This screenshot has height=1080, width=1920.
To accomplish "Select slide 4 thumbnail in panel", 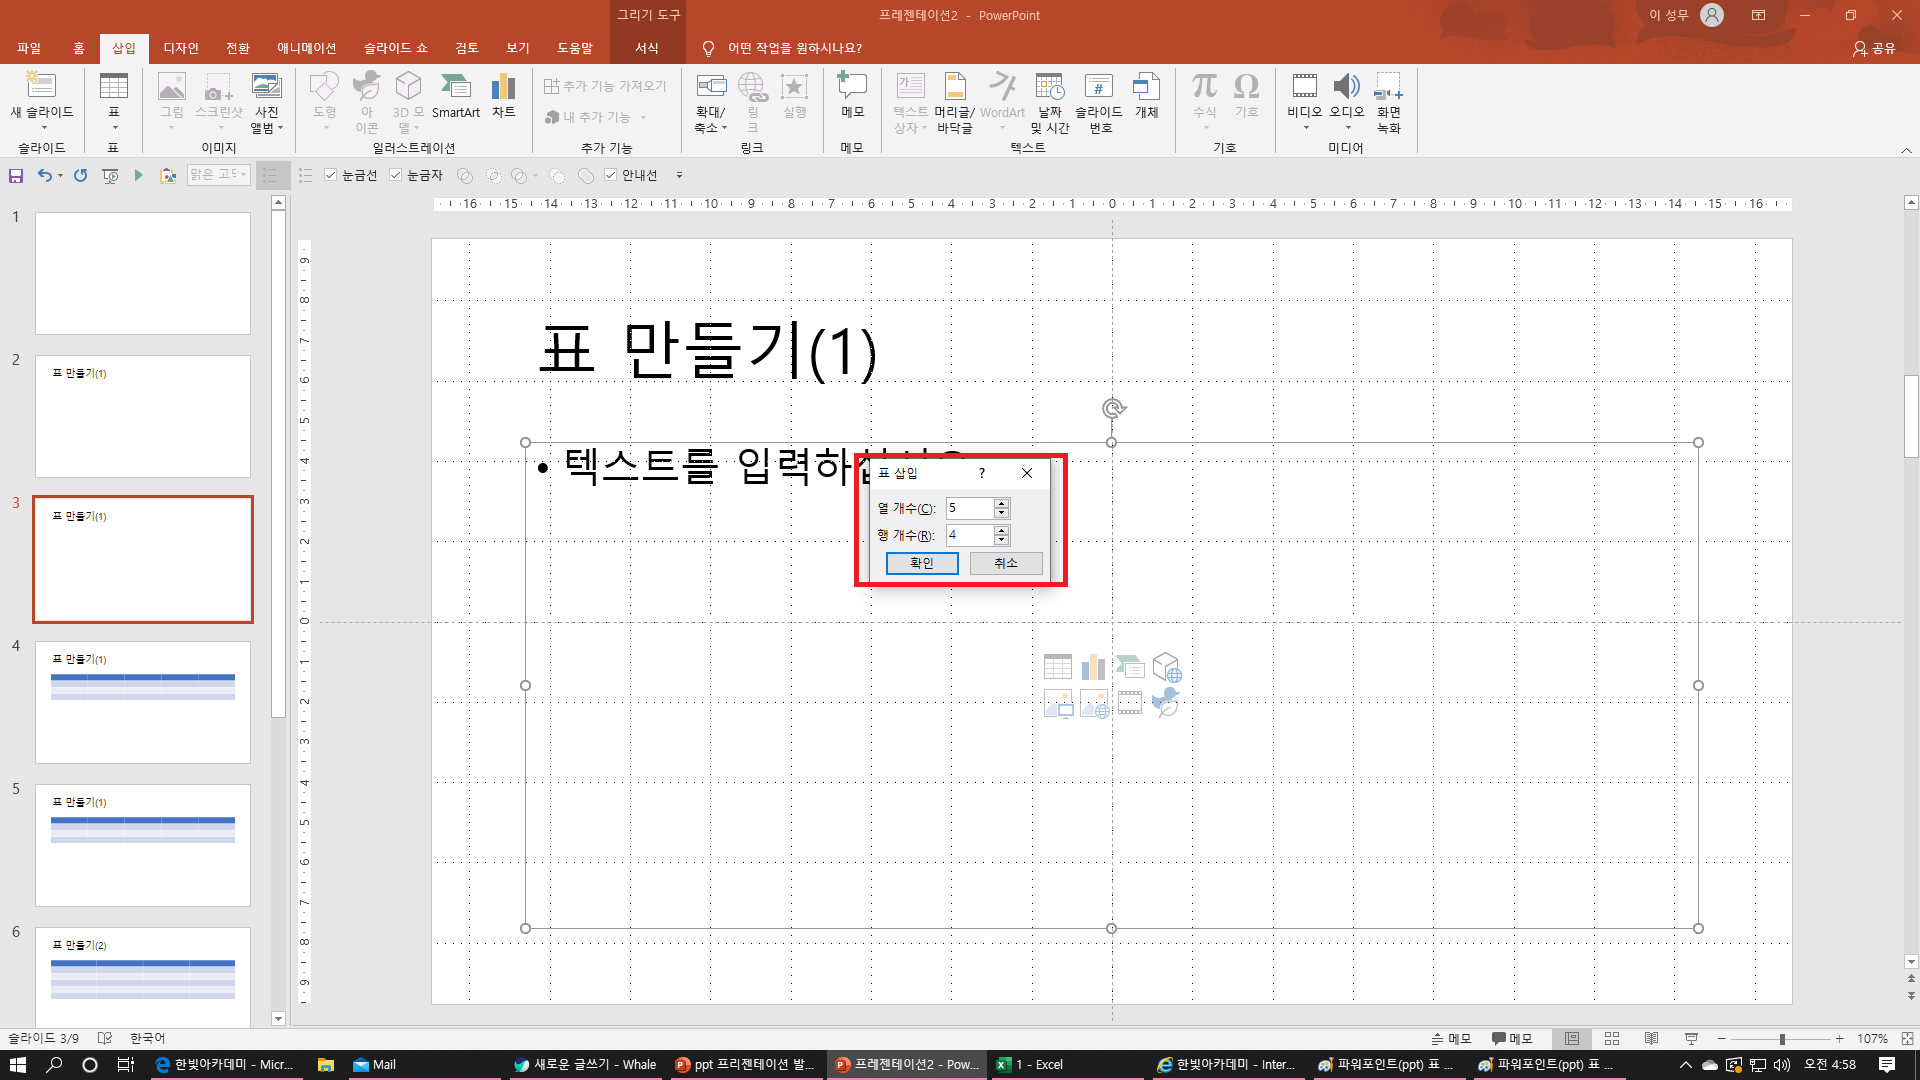I will coord(143,702).
